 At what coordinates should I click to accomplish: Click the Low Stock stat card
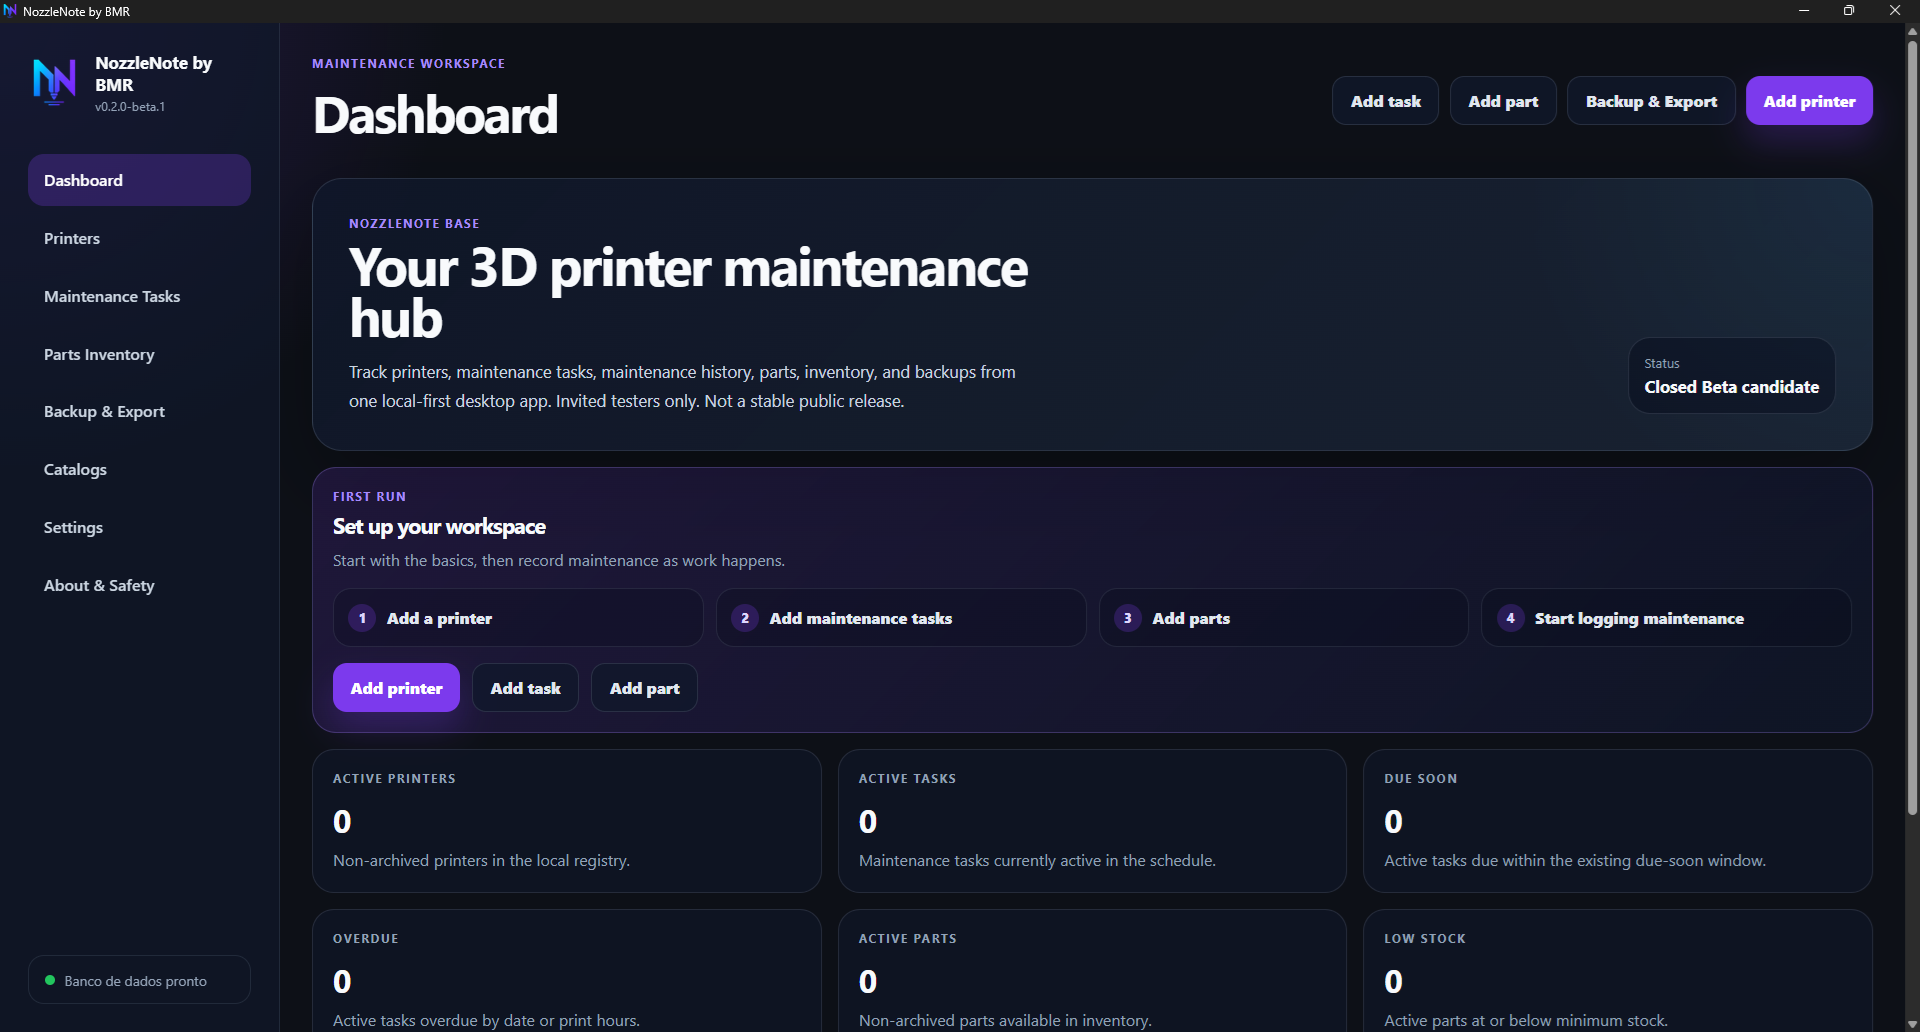click(x=1618, y=971)
